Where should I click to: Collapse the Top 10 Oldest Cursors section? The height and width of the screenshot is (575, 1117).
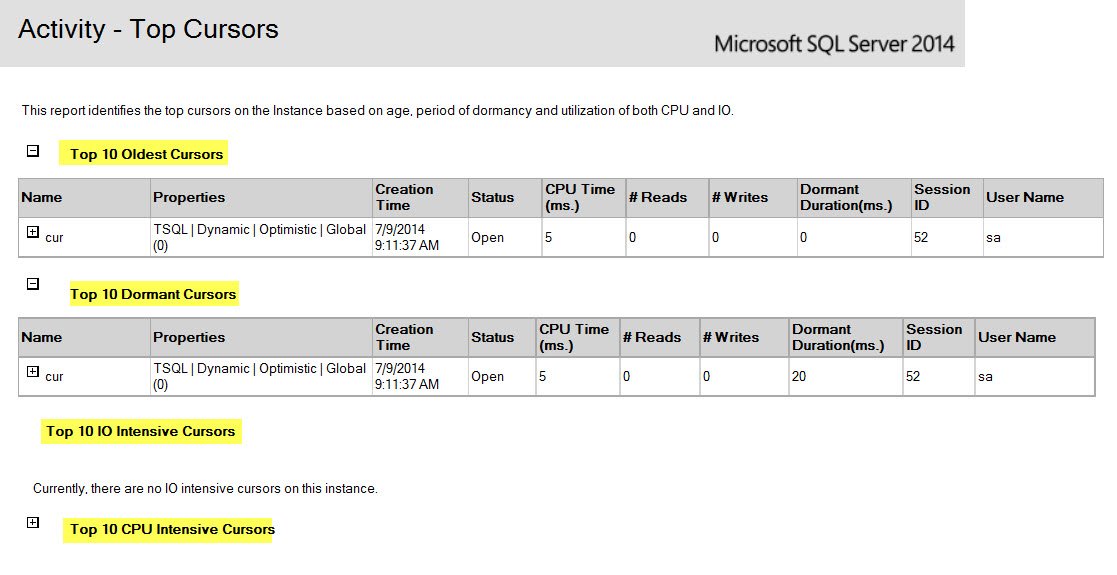[33, 152]
